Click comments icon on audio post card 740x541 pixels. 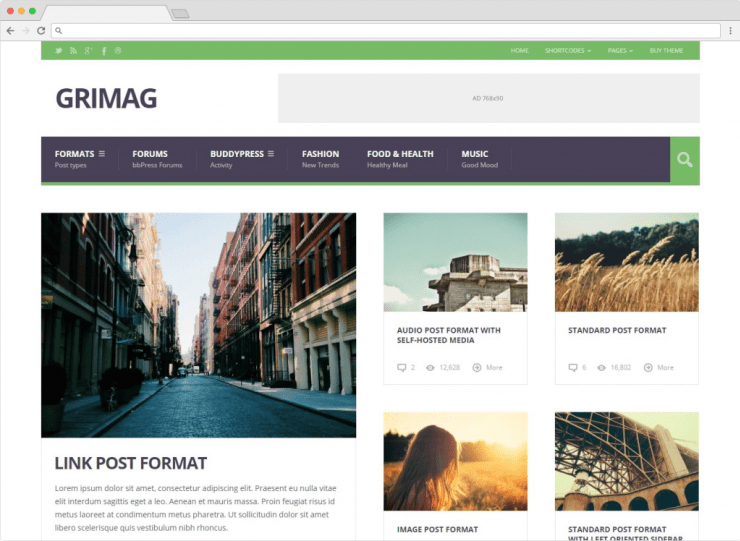coord(401,368)
